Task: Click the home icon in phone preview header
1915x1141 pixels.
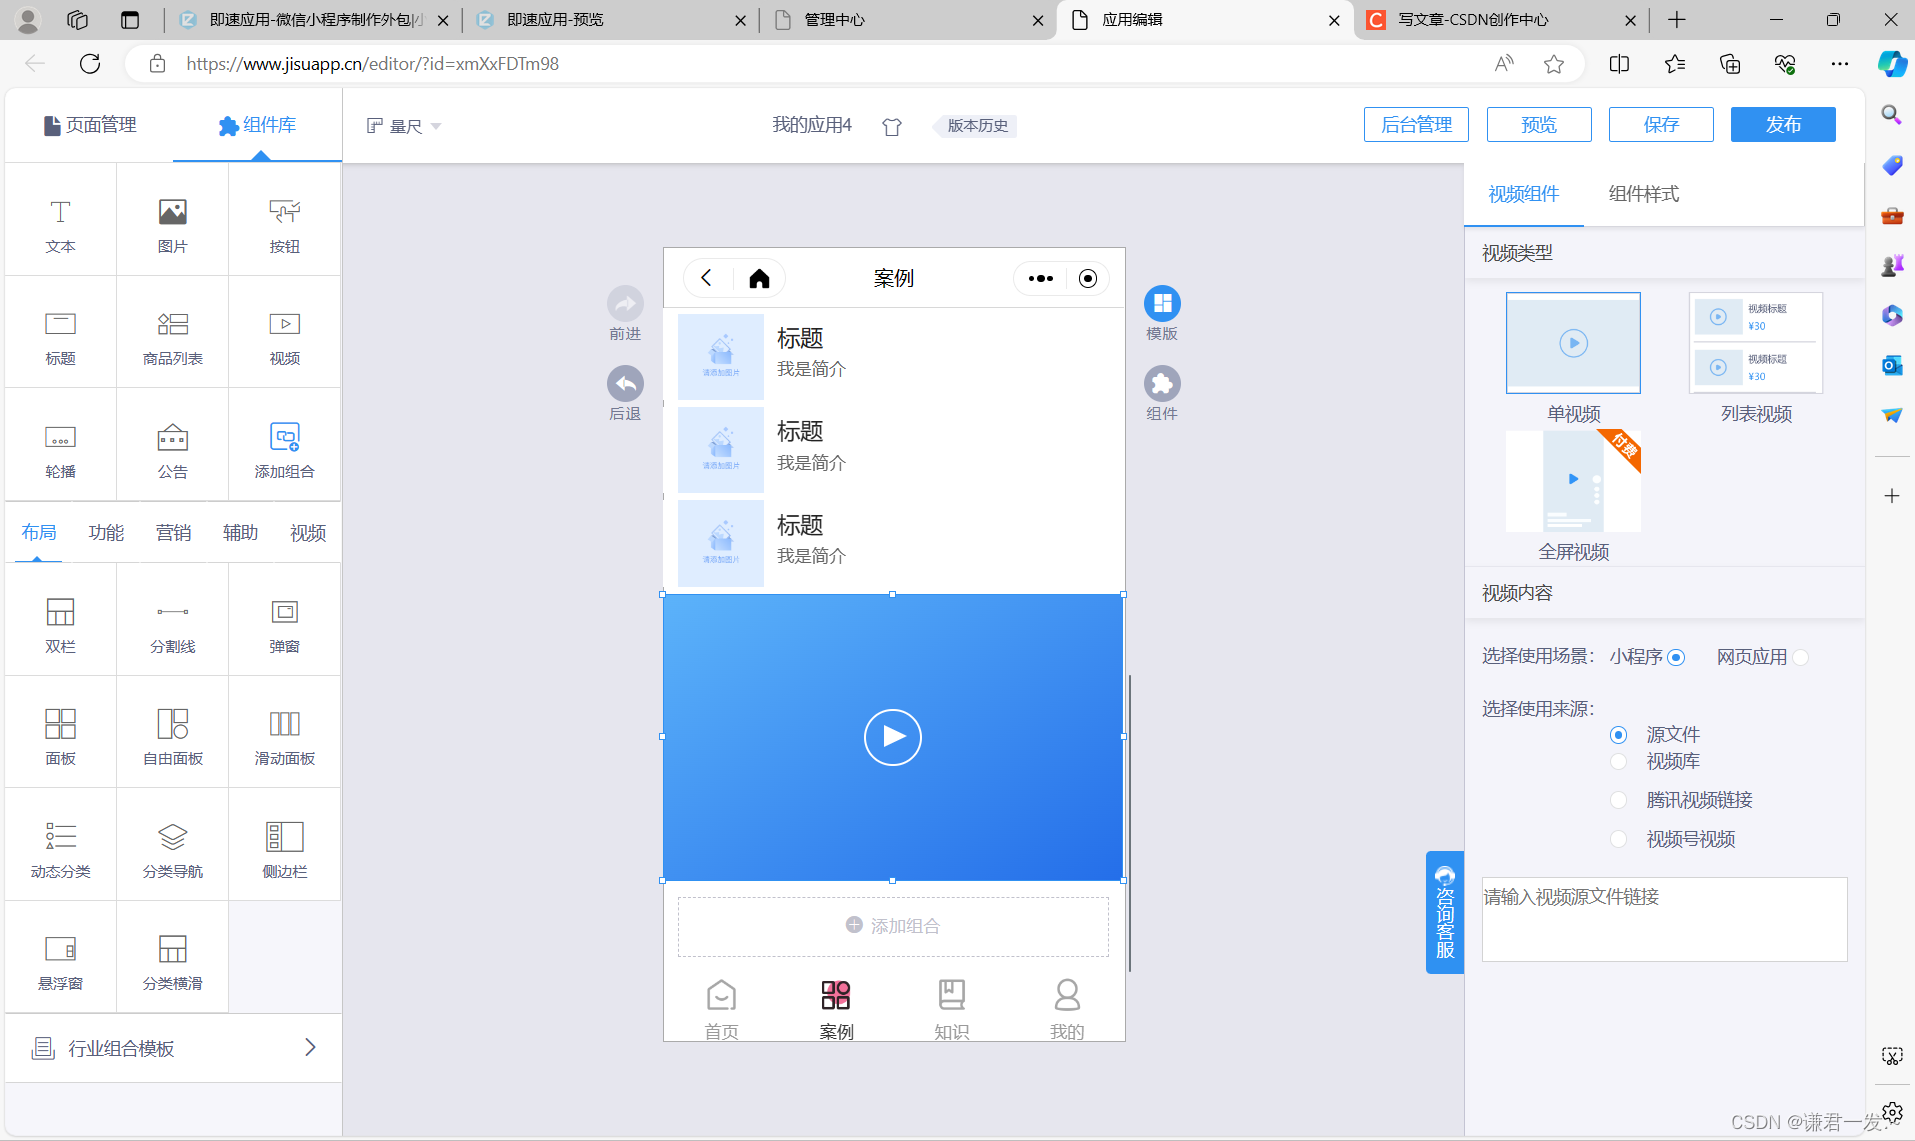Action: tap(759, 278)
